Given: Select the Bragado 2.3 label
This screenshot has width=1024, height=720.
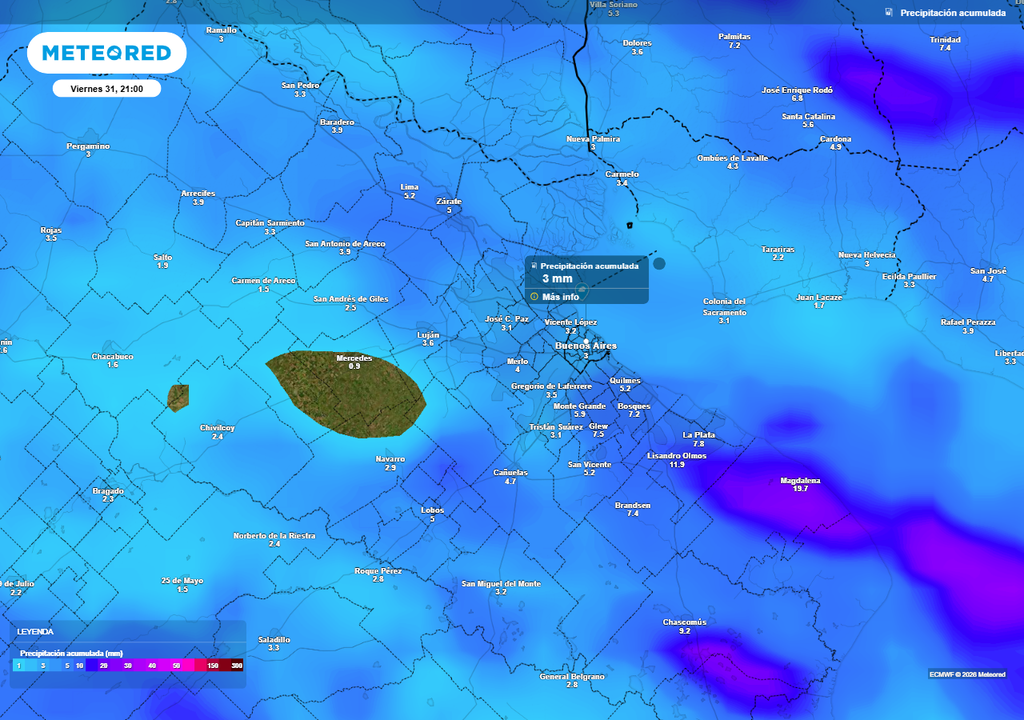Looking at the screenshot, I should pyautogui.click(x=108, y=495).
